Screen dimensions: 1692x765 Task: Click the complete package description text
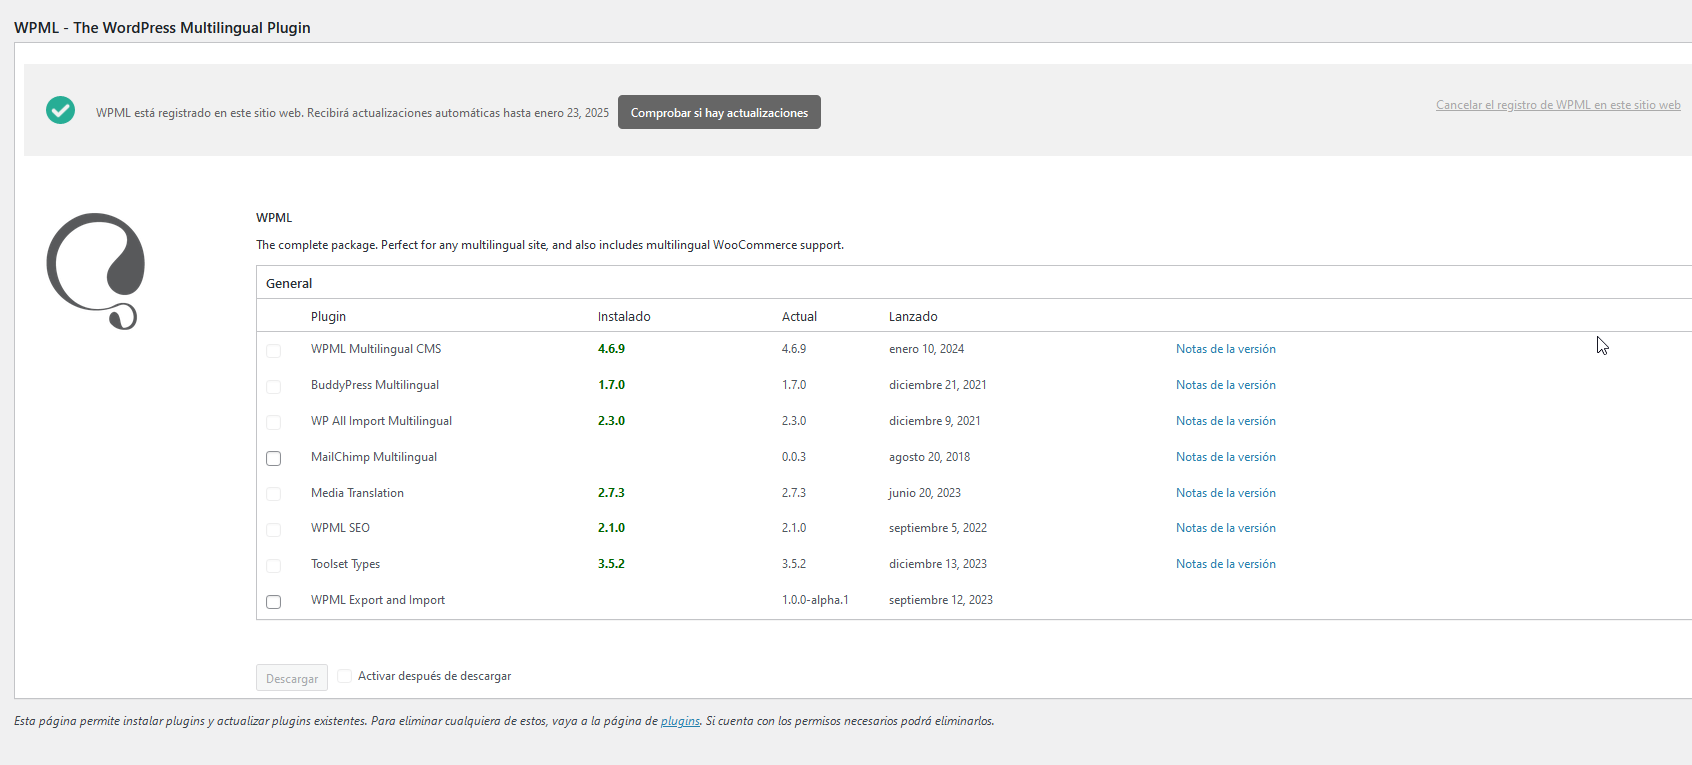point(550,245)
